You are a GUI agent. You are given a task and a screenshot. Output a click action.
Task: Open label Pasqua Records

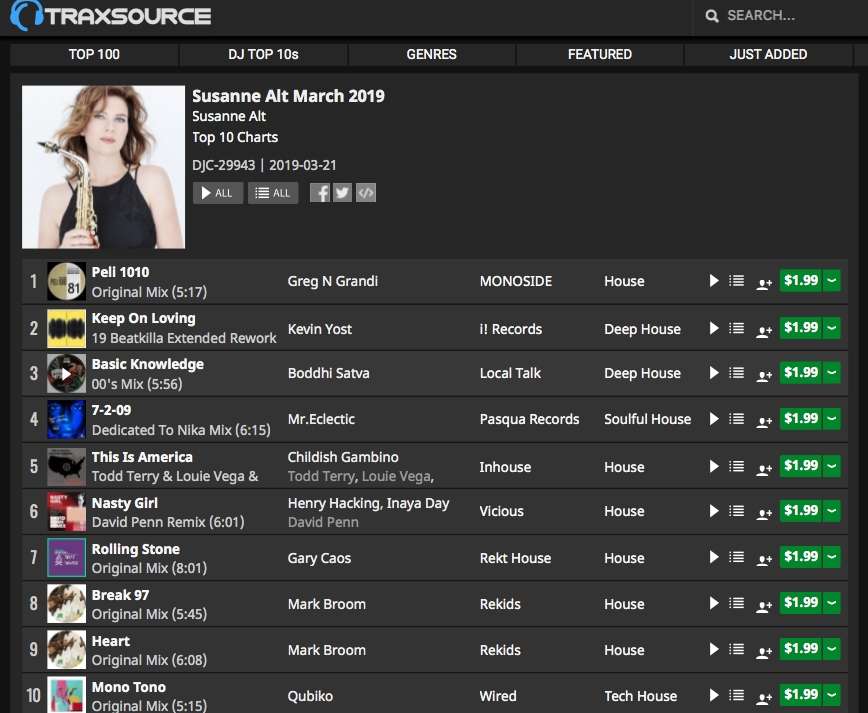529,419
